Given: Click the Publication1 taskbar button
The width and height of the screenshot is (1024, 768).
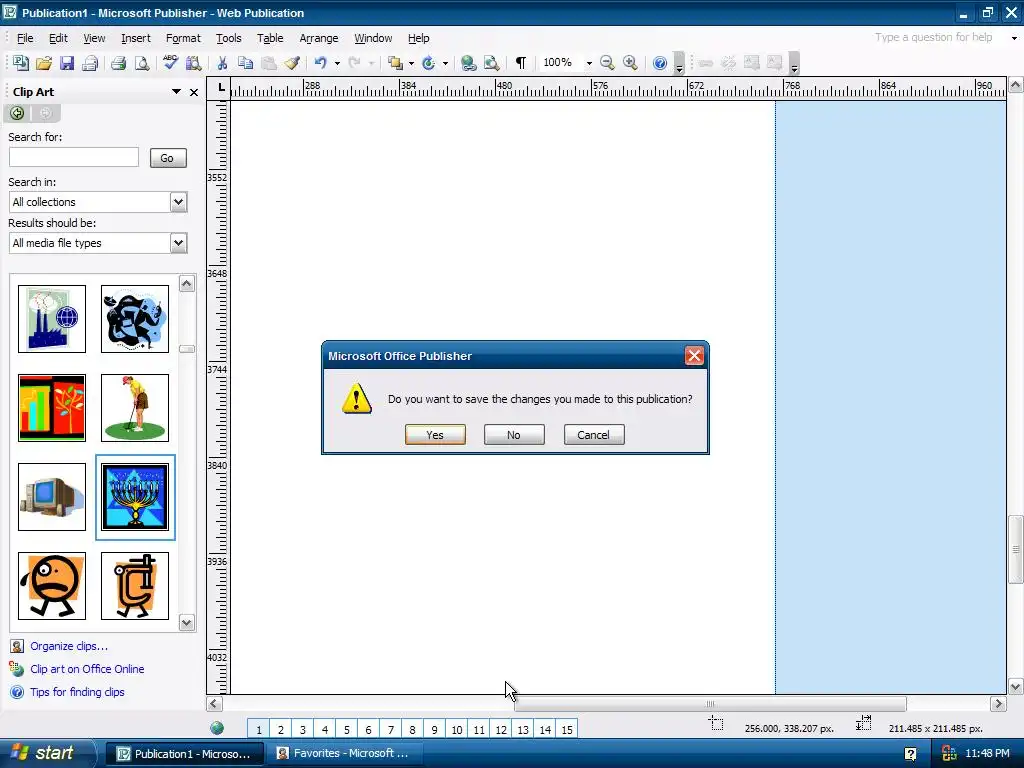Looking at the screenshot, I should point(185,754).
